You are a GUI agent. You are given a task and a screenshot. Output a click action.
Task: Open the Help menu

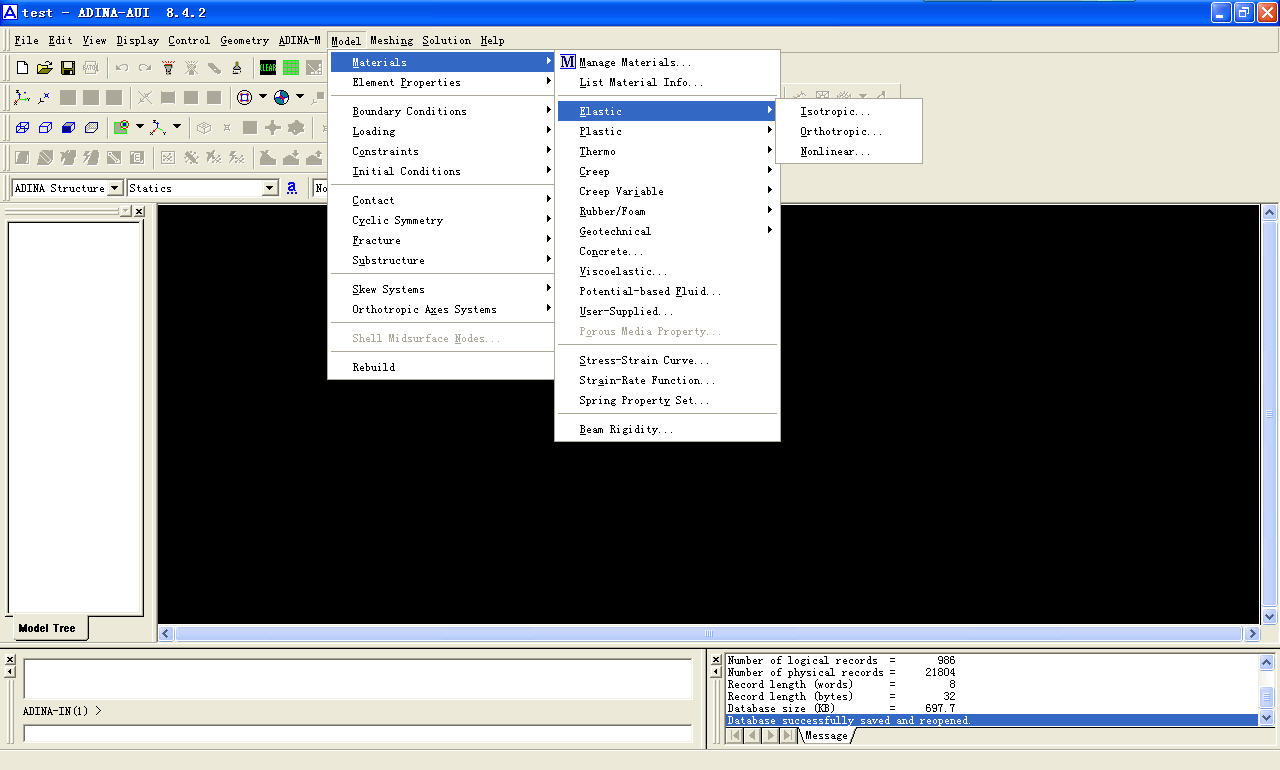[x=492, y=41]
